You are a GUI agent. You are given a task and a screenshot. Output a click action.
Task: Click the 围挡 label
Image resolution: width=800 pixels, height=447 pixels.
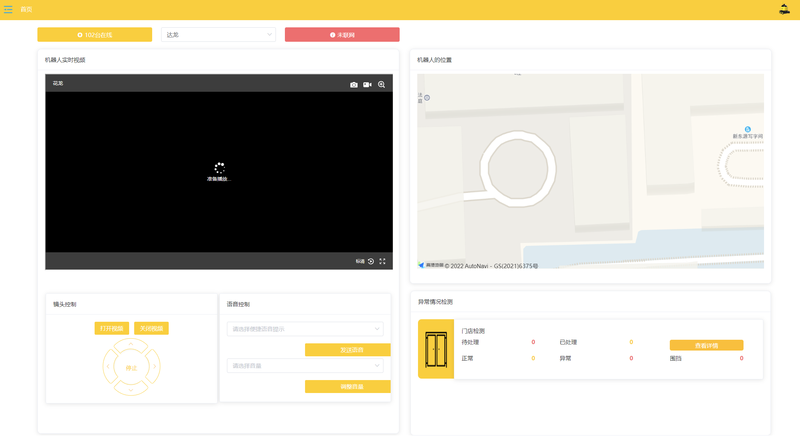[x=676, y=358]
